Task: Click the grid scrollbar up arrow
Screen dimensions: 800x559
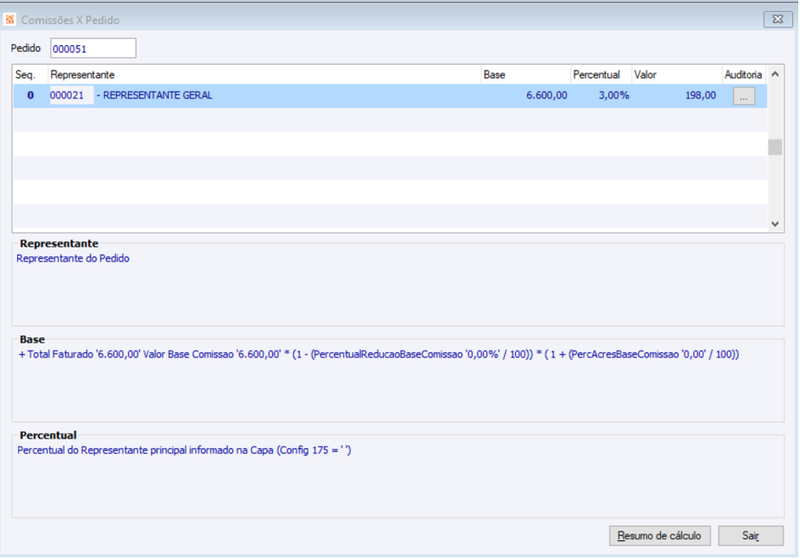Action: 775,74
